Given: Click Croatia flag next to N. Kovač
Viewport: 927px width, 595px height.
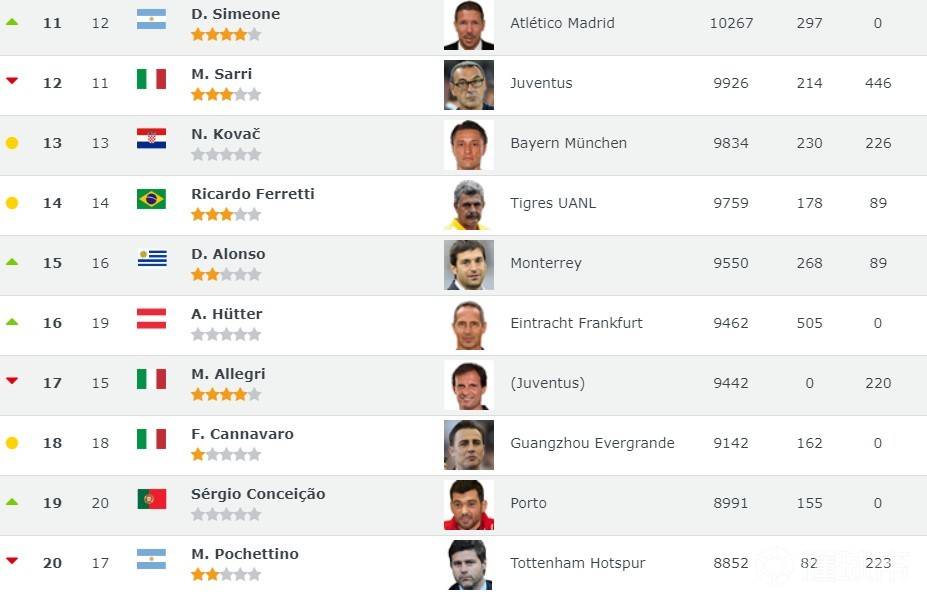Looking at the screenshot, I should click(151, 139).
